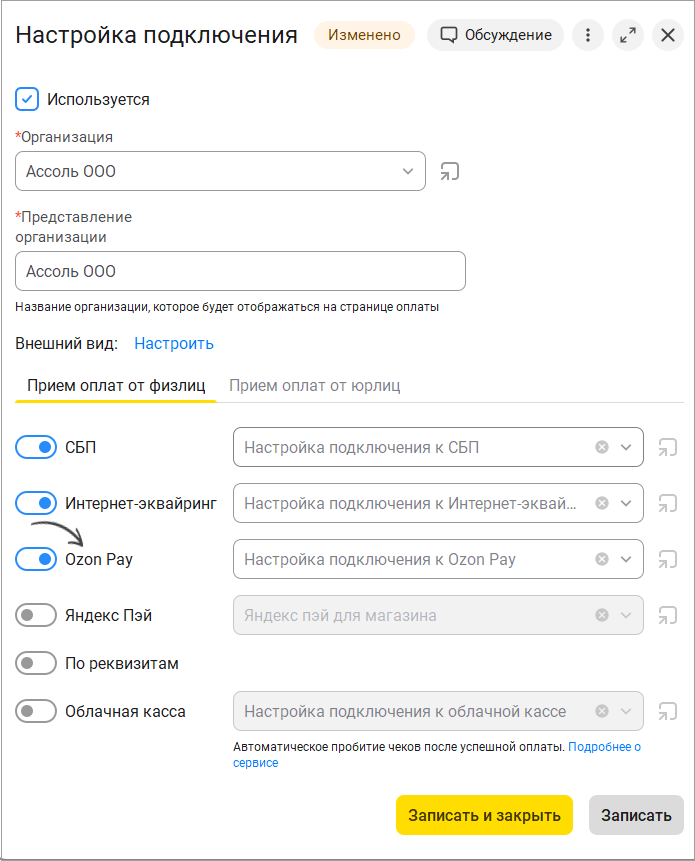This screenshot has height=861, width=695.
Task: Open the Ozon Pay connection setting record
Action: click(x=668, y=560)
